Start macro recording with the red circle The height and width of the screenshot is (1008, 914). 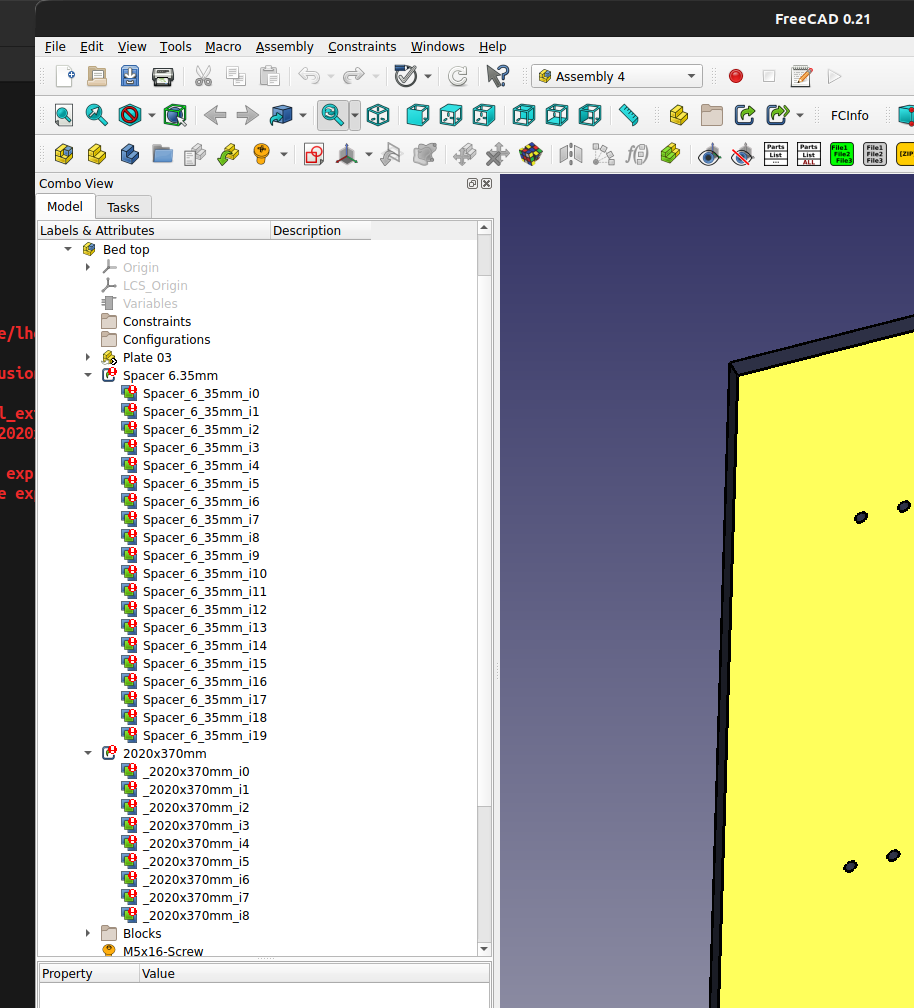click(736, 76)
